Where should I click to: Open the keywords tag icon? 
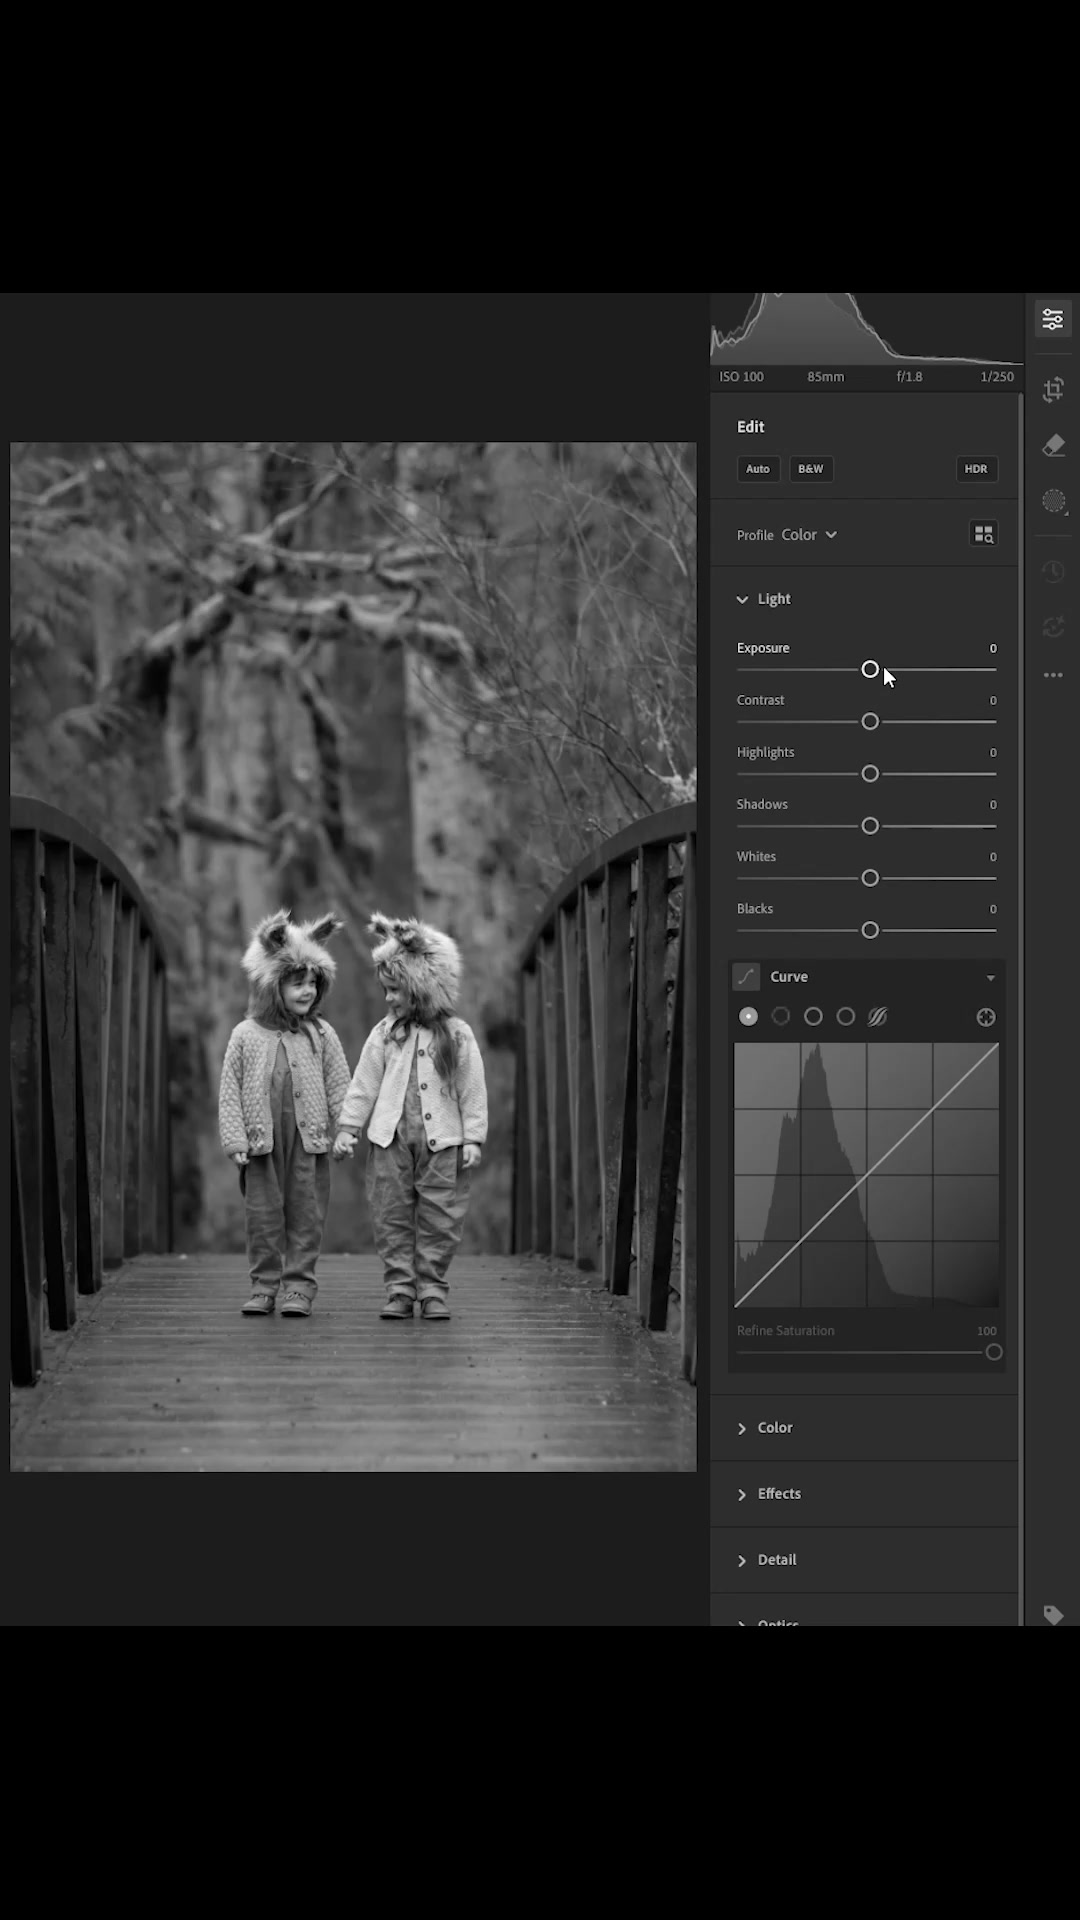pyautogui.click(x=1053, y=1614)
